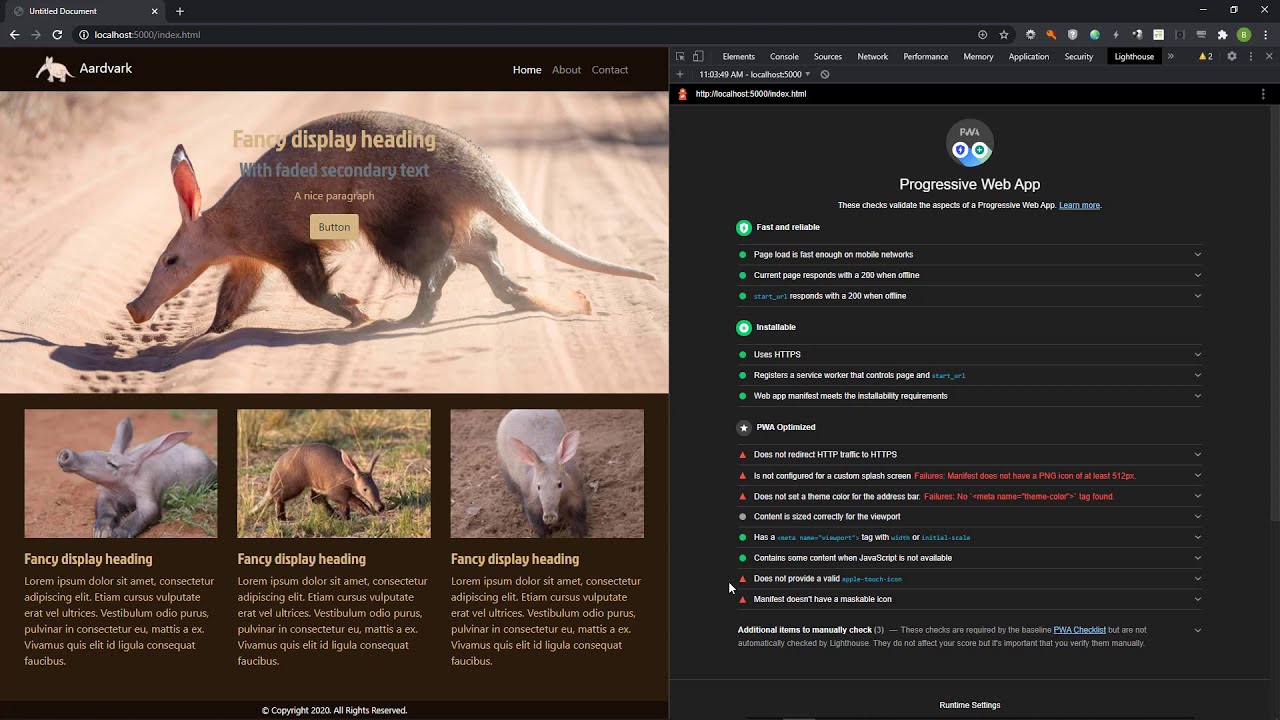Screen dimensions: 1280x720
Task: Switch to the Console tab
Action: (x=784, y=56)
